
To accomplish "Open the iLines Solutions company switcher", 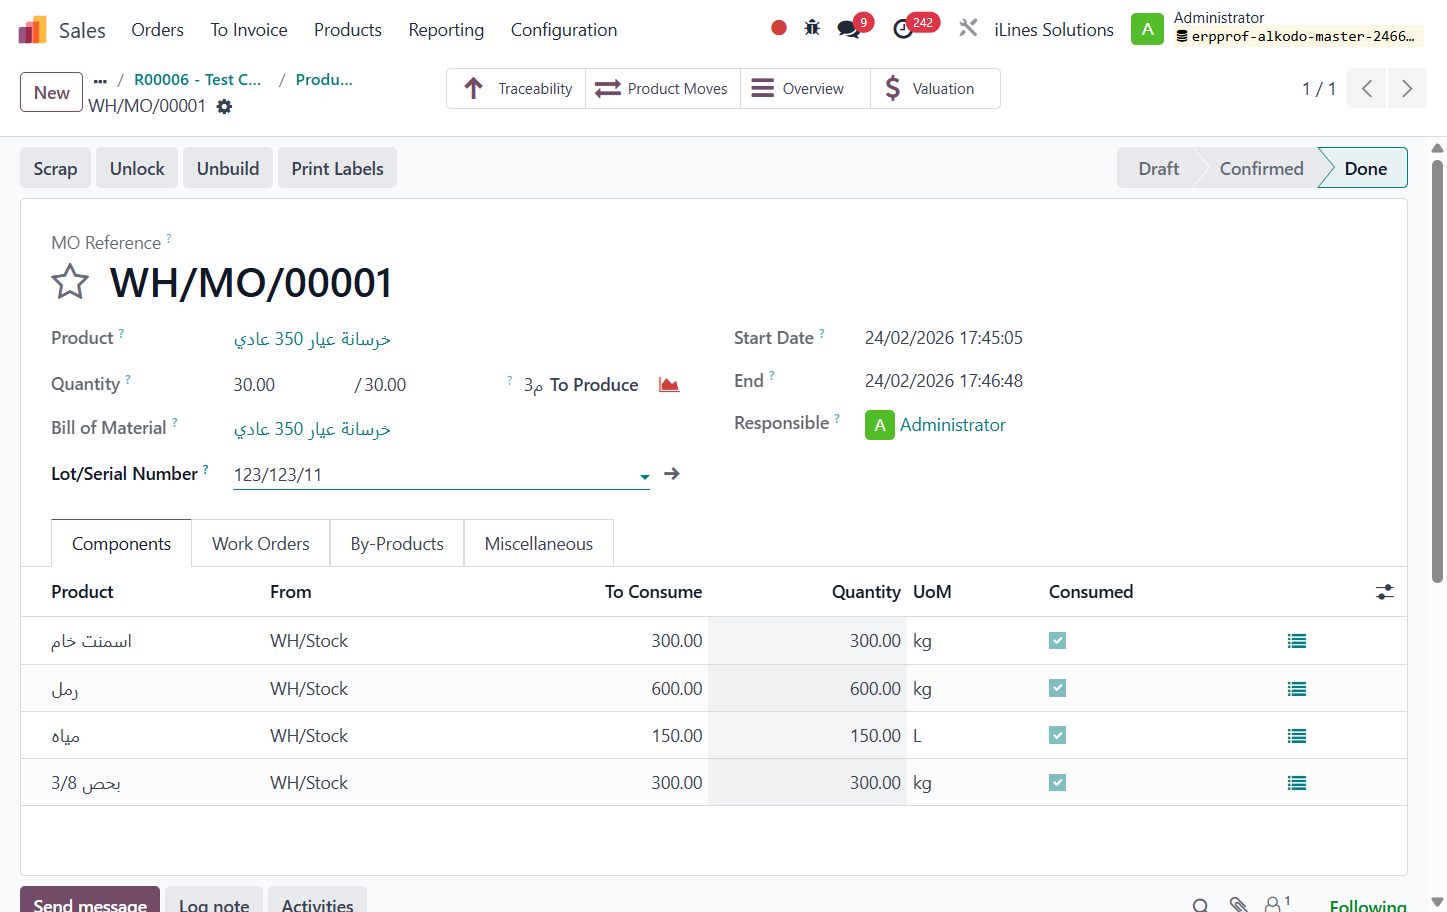I will click(1054, 30).
